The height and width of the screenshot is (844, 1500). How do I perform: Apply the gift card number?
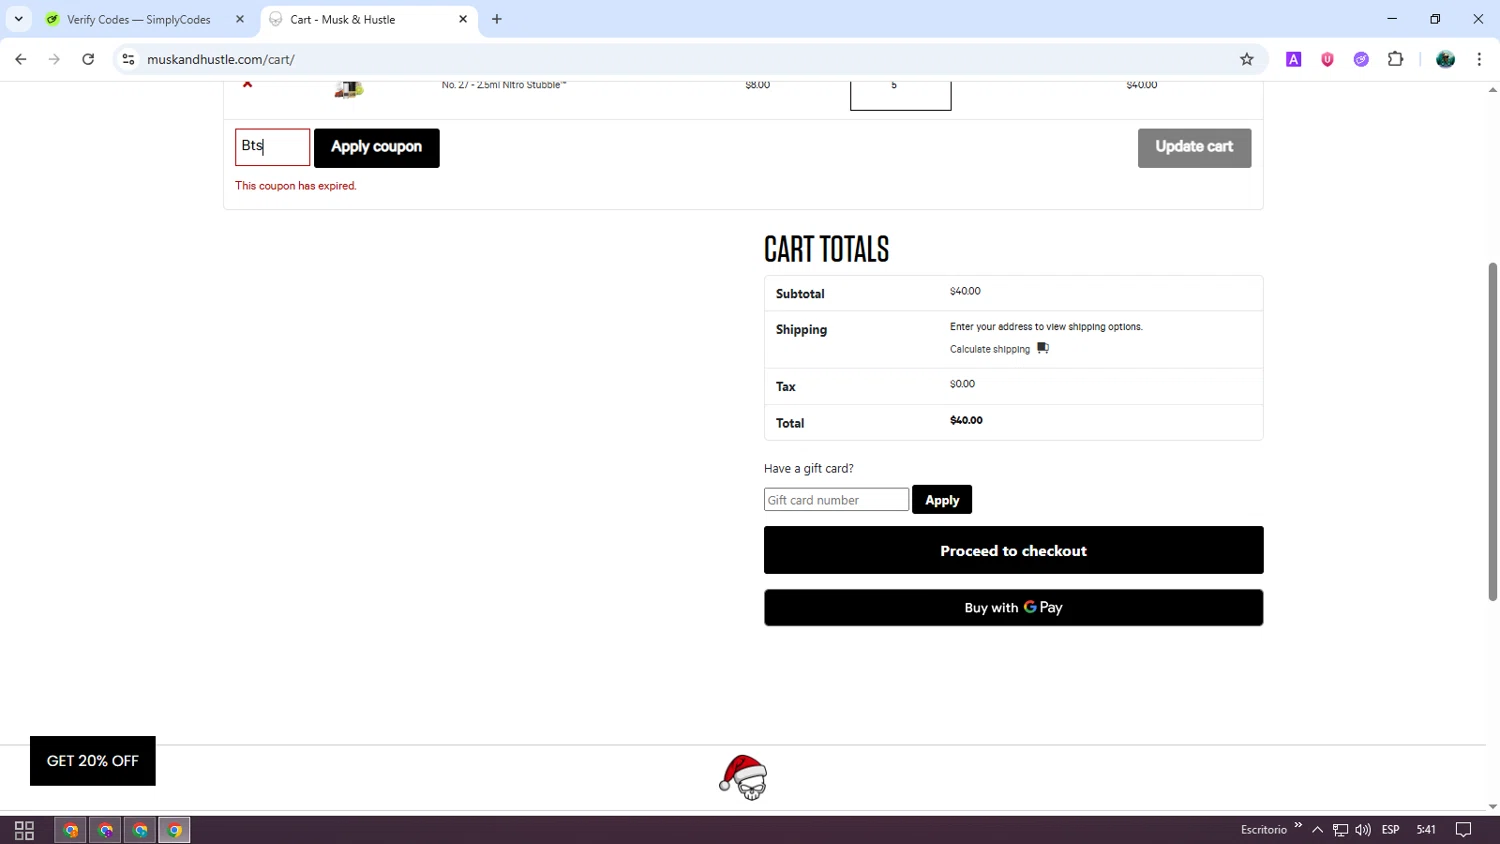pyautogui.click(x=942, y=500)
